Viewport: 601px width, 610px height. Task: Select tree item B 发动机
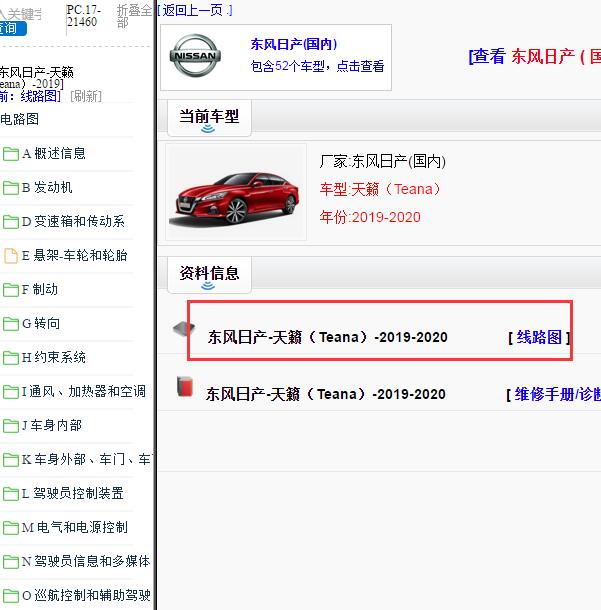click(x=47, y=188)
